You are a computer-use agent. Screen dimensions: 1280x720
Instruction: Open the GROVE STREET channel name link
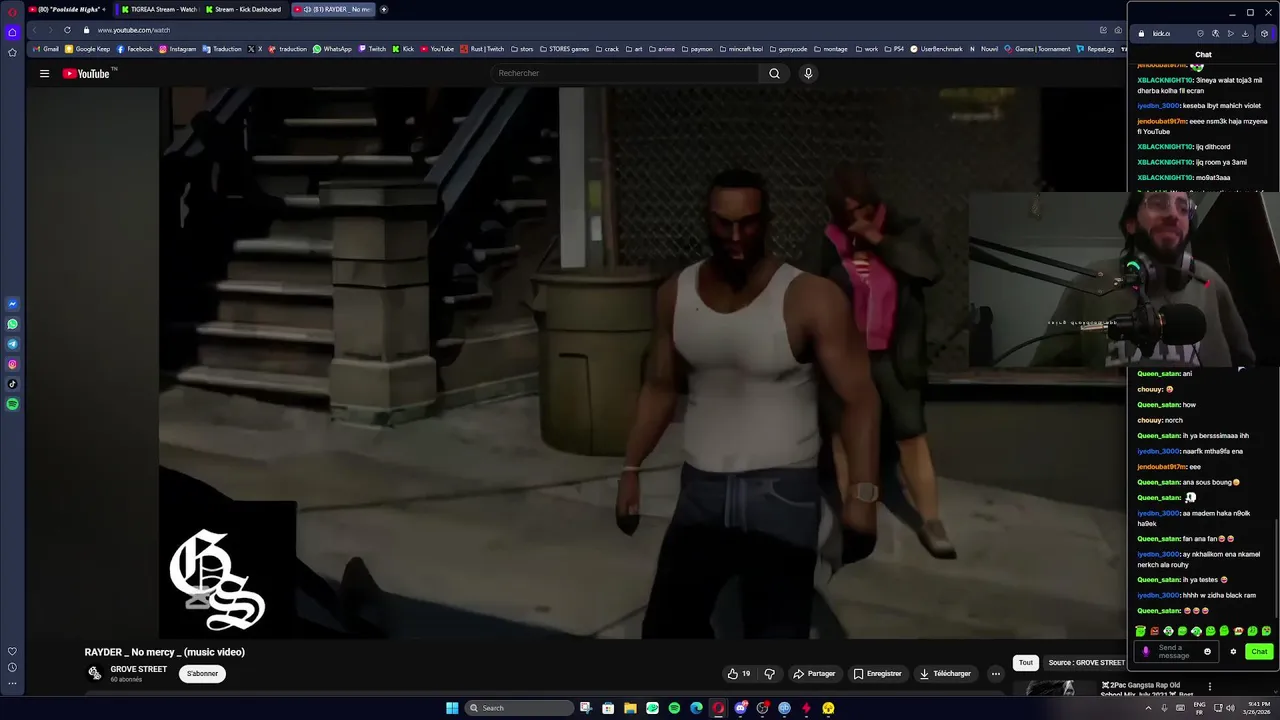click(138, 669)
